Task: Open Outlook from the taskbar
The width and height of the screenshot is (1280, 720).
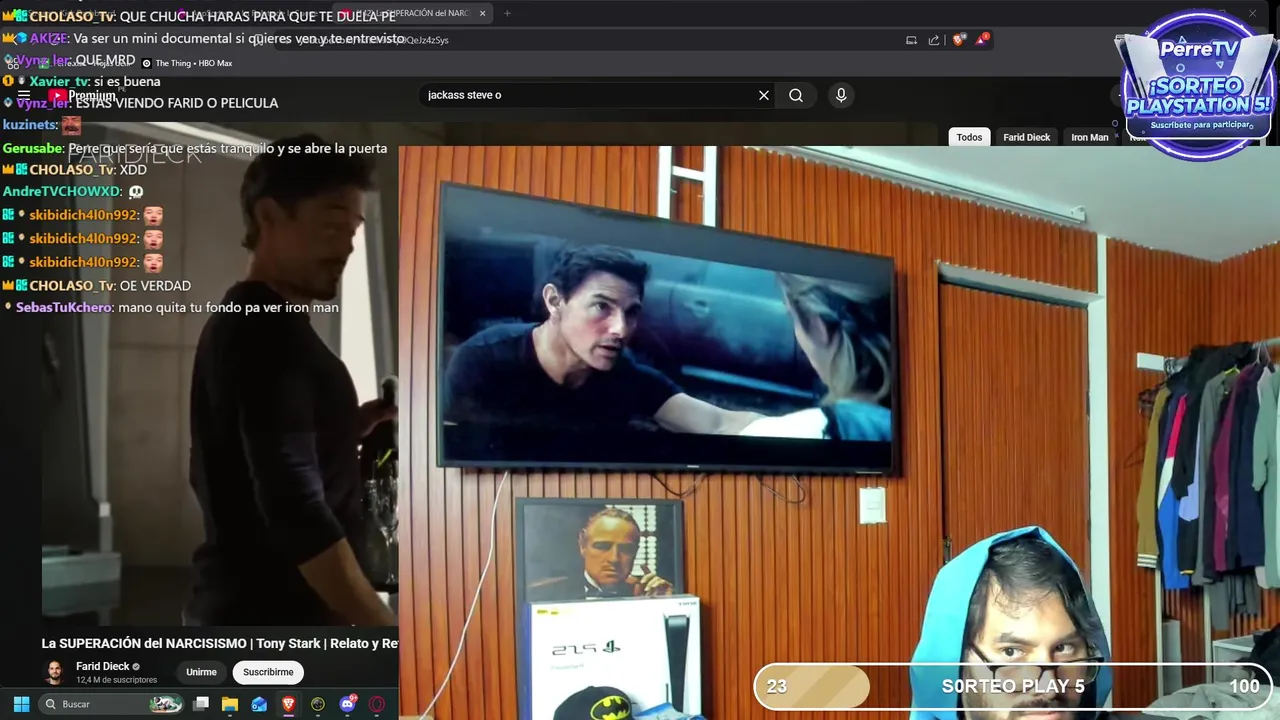Action: pos(259,704)
